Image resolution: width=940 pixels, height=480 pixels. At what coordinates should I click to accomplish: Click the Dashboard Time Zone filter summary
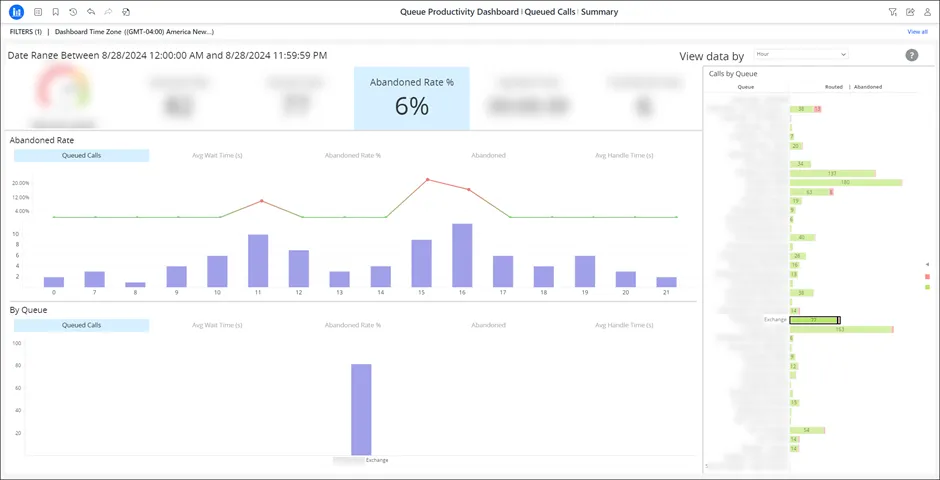134,32
